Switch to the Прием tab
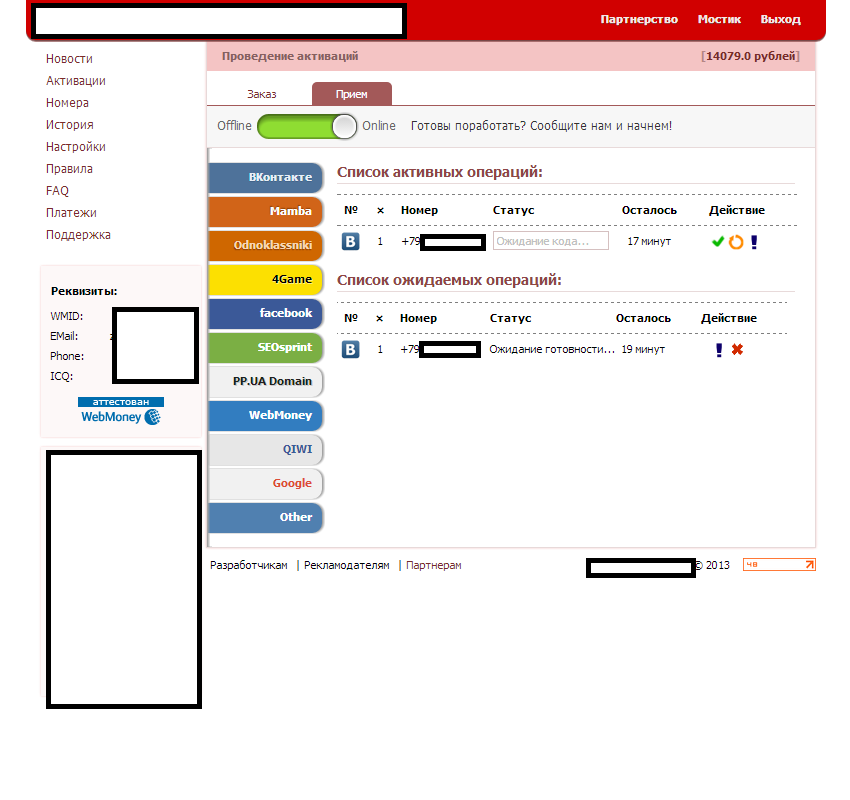 coord(352,94)
